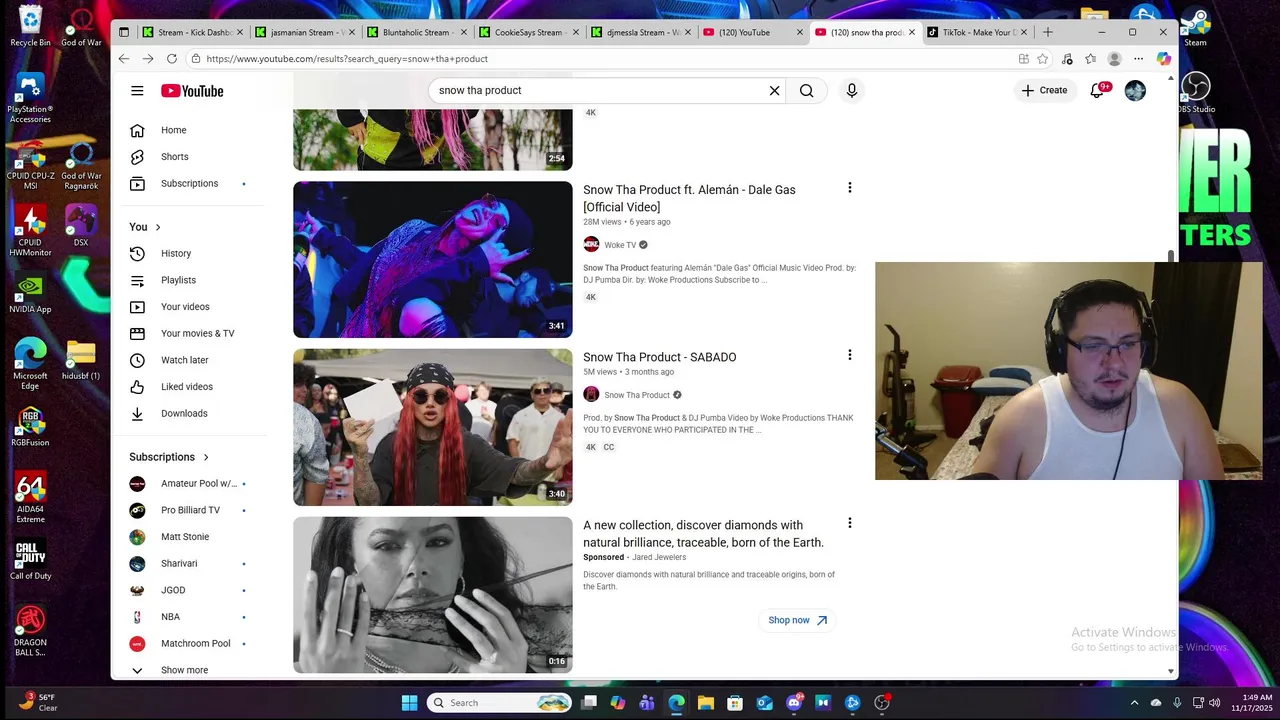Open the Dale Gas video title
This screenshot has width=1280, height=720.
click(689, 198)
